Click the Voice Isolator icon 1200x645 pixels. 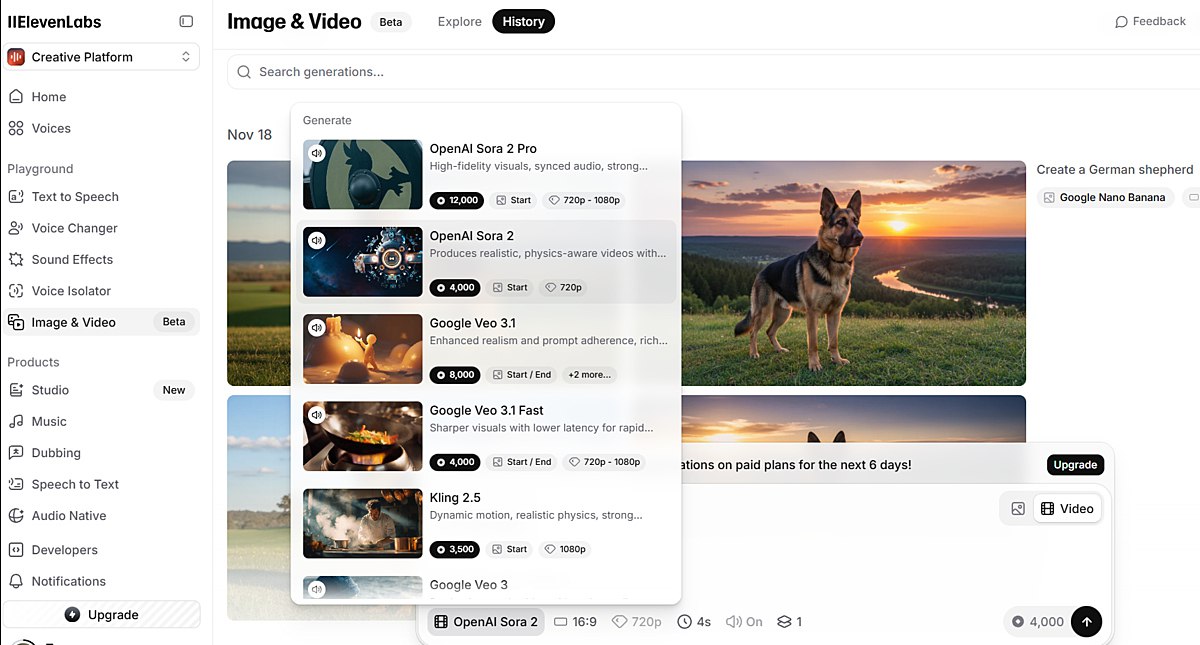[x=16, y=291]
